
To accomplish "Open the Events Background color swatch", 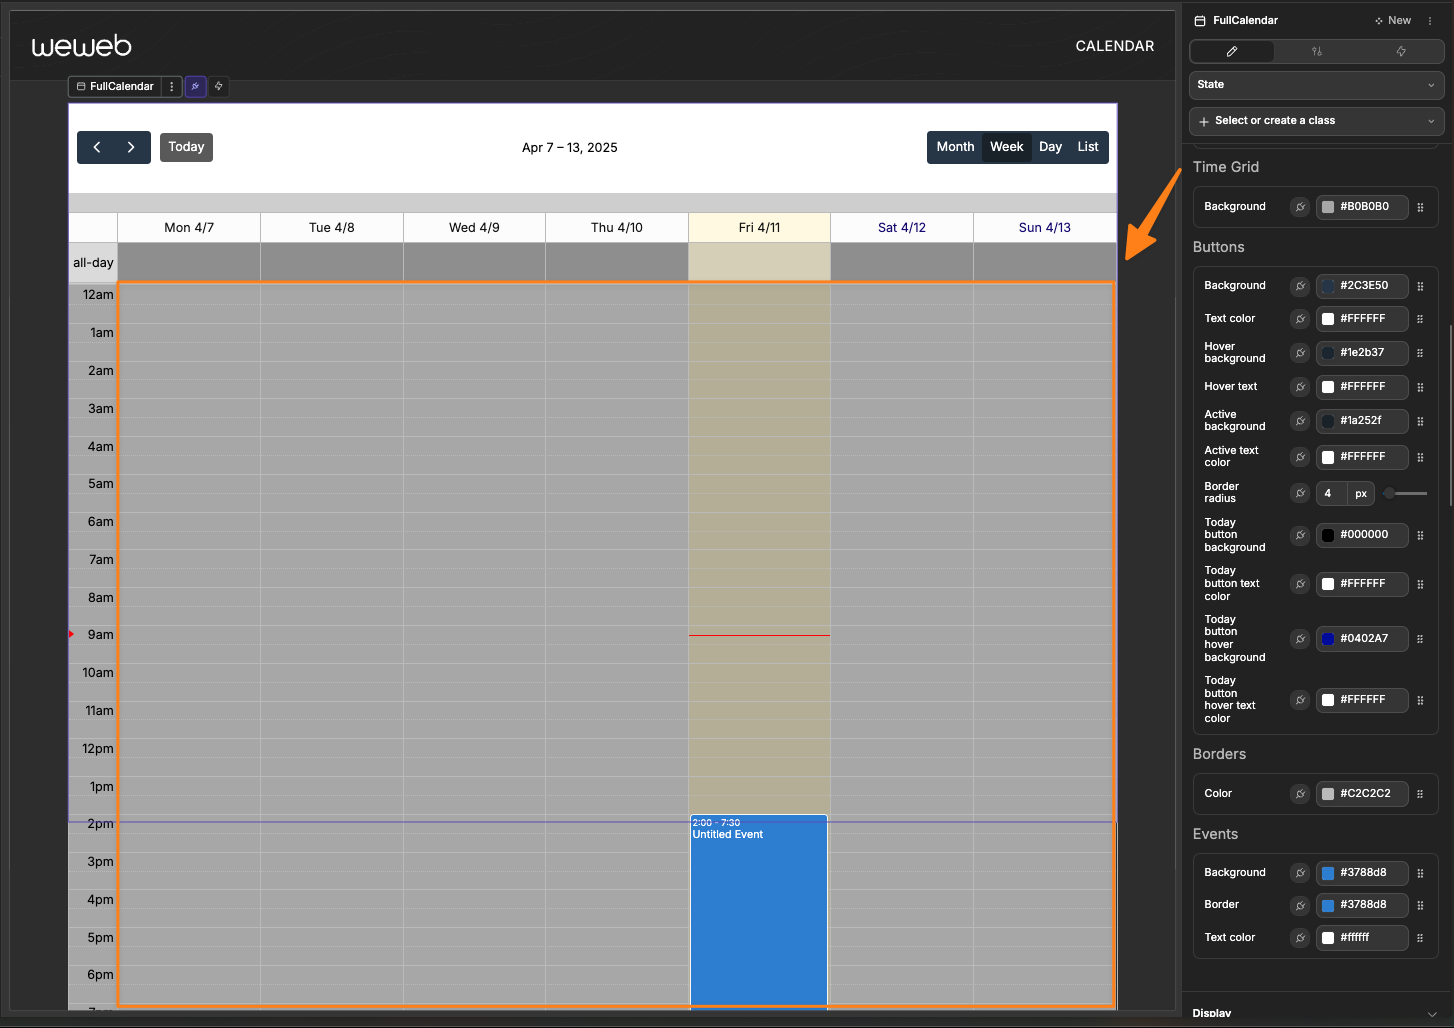I will click(x=1328, y=873).
